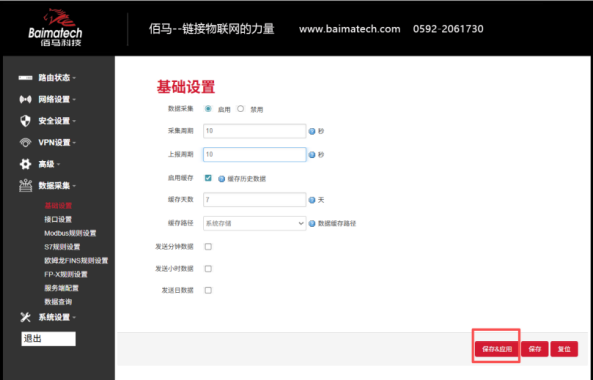Click the router icon beside 路由状态
The width and height of the screenshot is (593, 380).
(25, 78)
